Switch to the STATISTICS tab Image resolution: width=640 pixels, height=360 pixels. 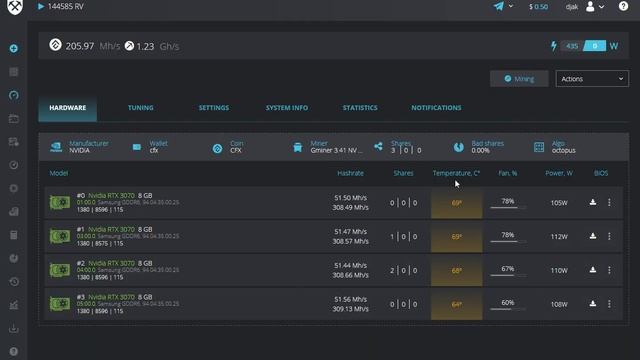[x=360, y=108]
